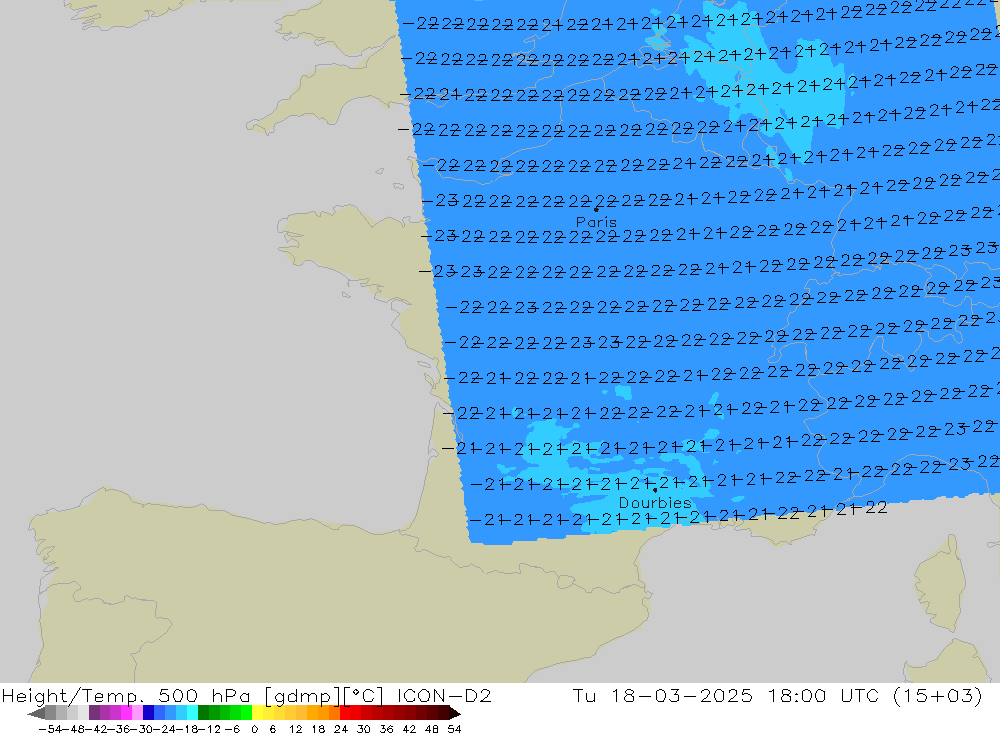The height and width of the screenshot is (733, 1000).
Task: Click the 'Height/Temp. 500 hPa' title text
Action: click(126, 695)
